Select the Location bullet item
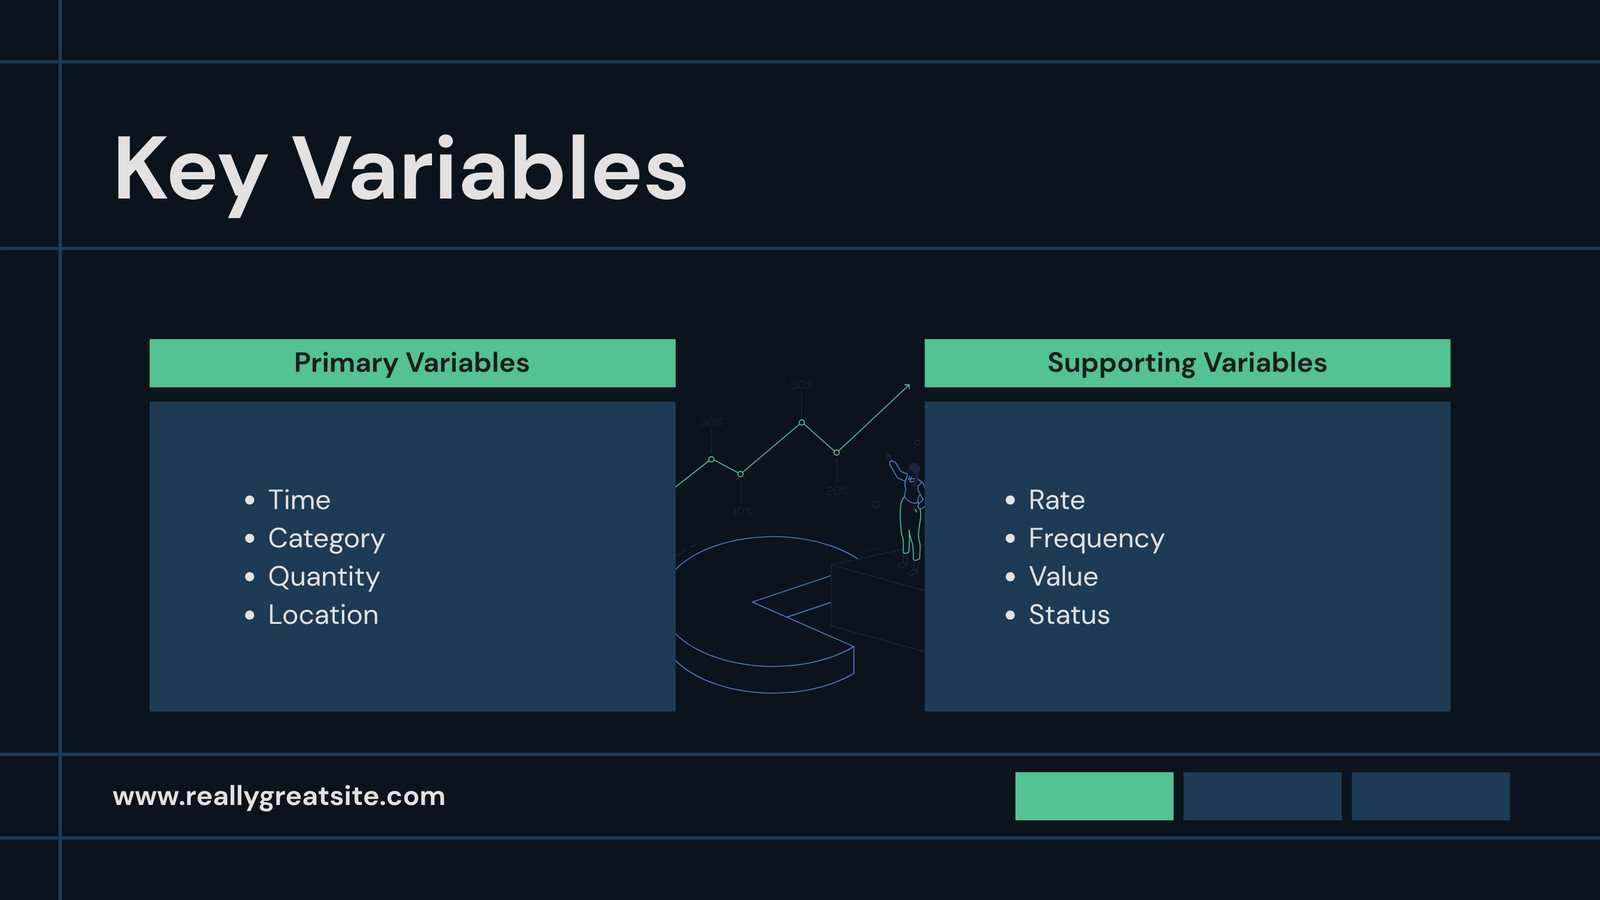This screenshot has width=1600, height=900. pyautogui.click(x=323, y=615)
